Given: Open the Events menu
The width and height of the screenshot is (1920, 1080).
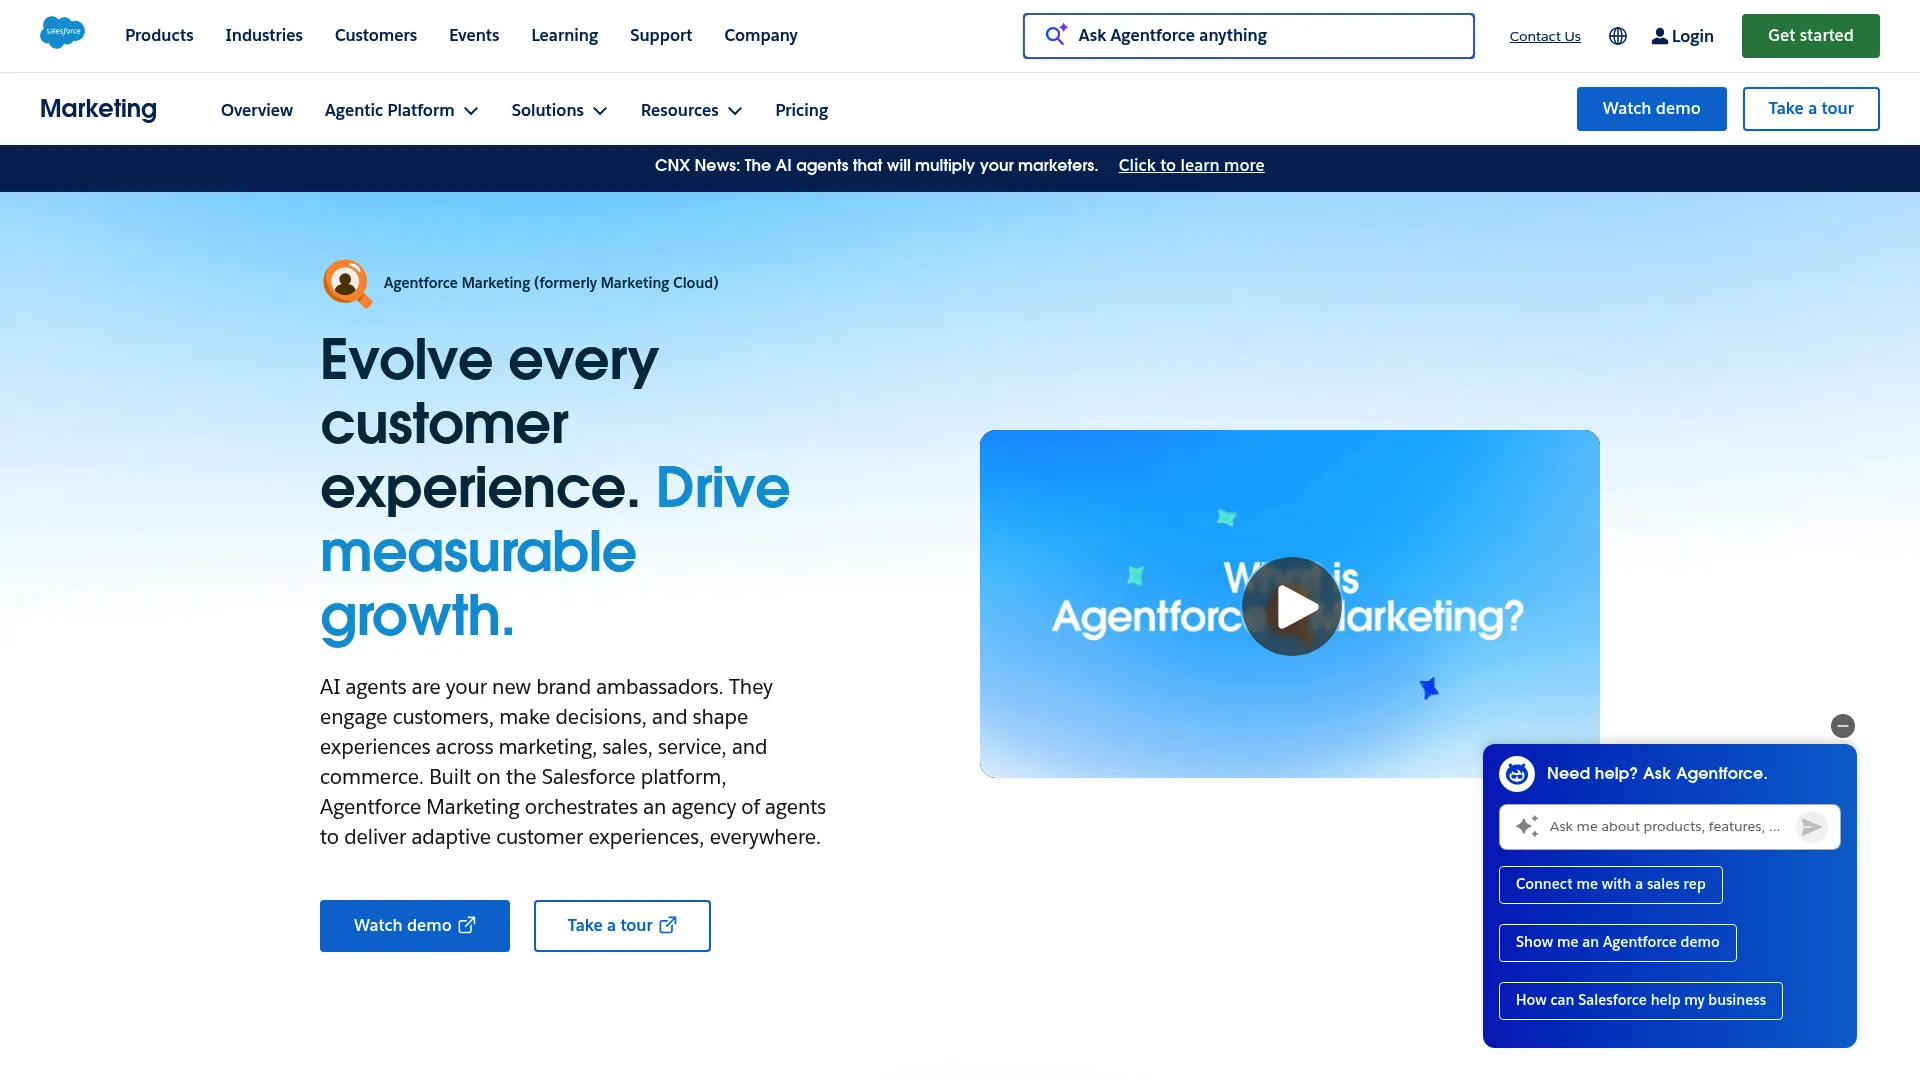Looking at the screenshot, I should point(474,35).
